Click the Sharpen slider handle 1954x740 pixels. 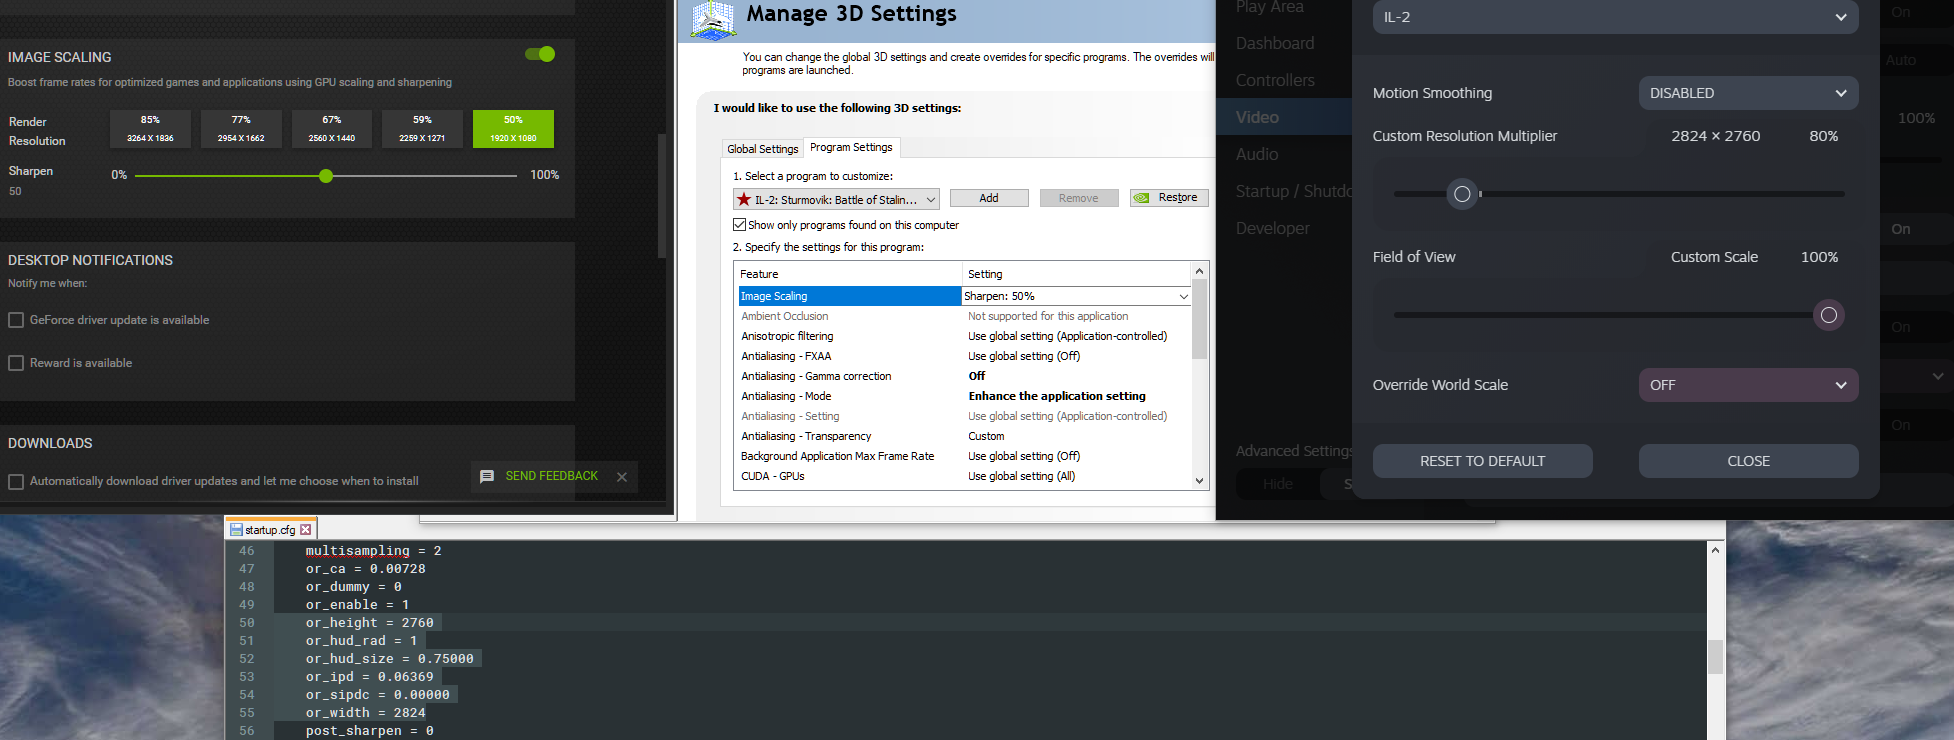pos(326,176)
